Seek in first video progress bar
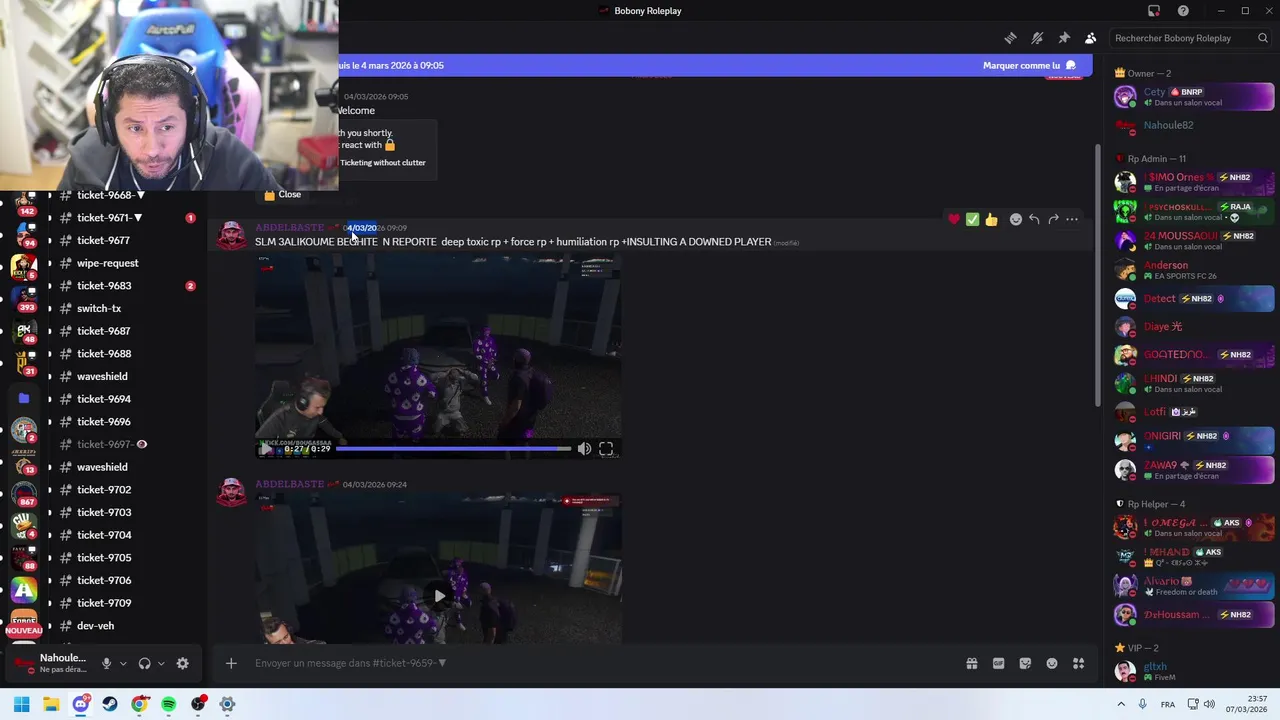 pyautogui.click(x=453, y=449)
